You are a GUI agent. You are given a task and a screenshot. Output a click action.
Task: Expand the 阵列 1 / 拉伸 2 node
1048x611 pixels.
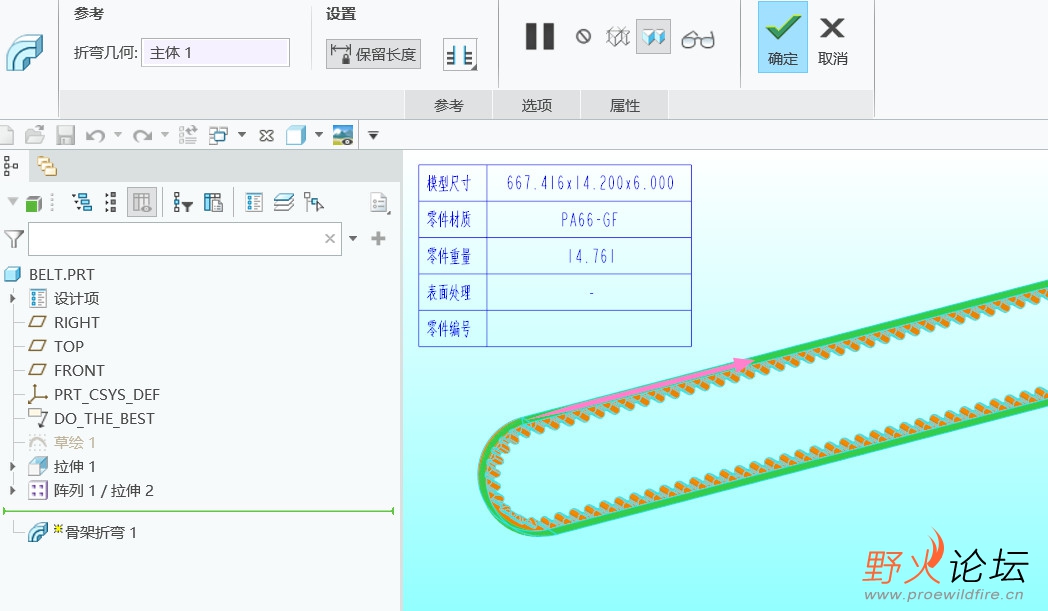point(12,491)
